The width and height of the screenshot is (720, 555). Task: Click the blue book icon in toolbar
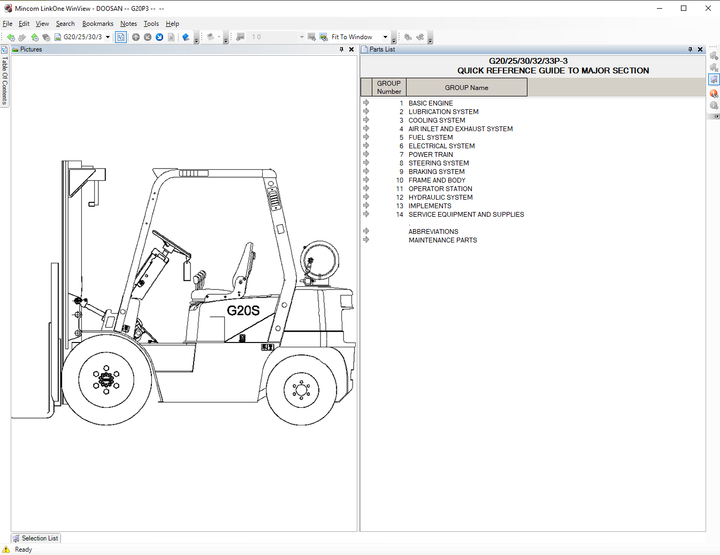coord(186,37)
